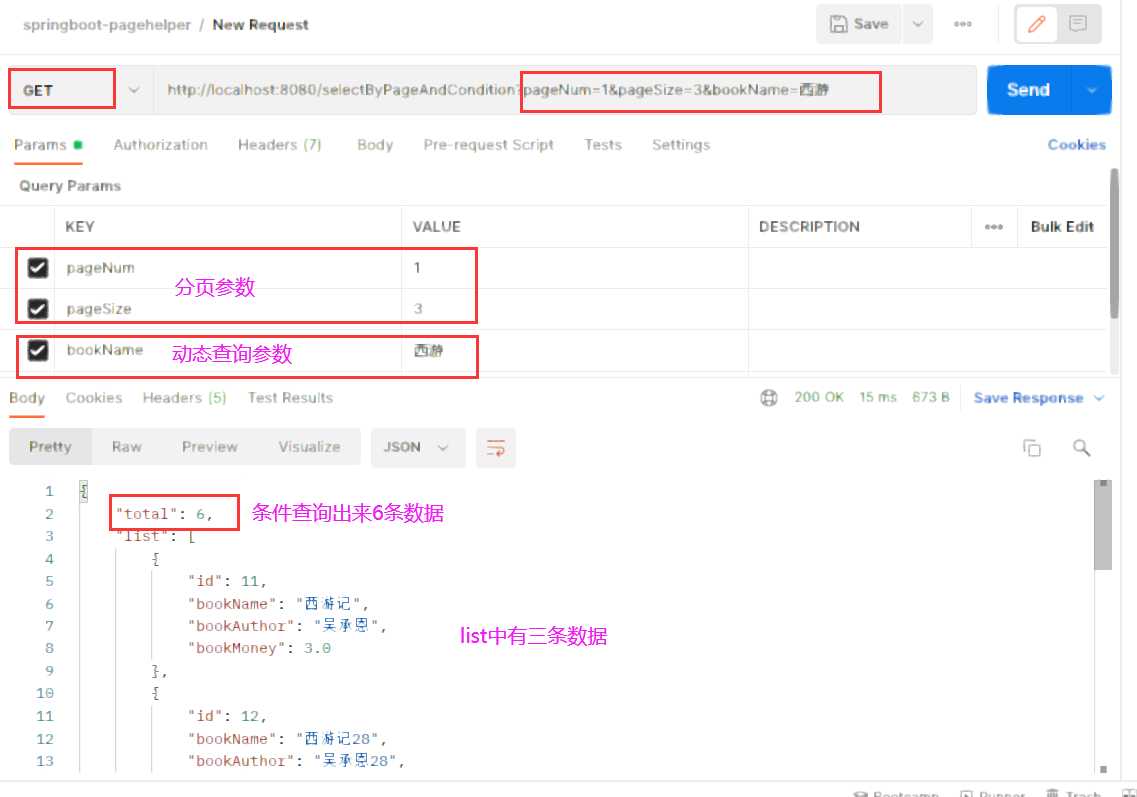Switch to the Authorization tab
Image resolution: width=1137 pixels, height=797 pixels.
tap(160, 145)
